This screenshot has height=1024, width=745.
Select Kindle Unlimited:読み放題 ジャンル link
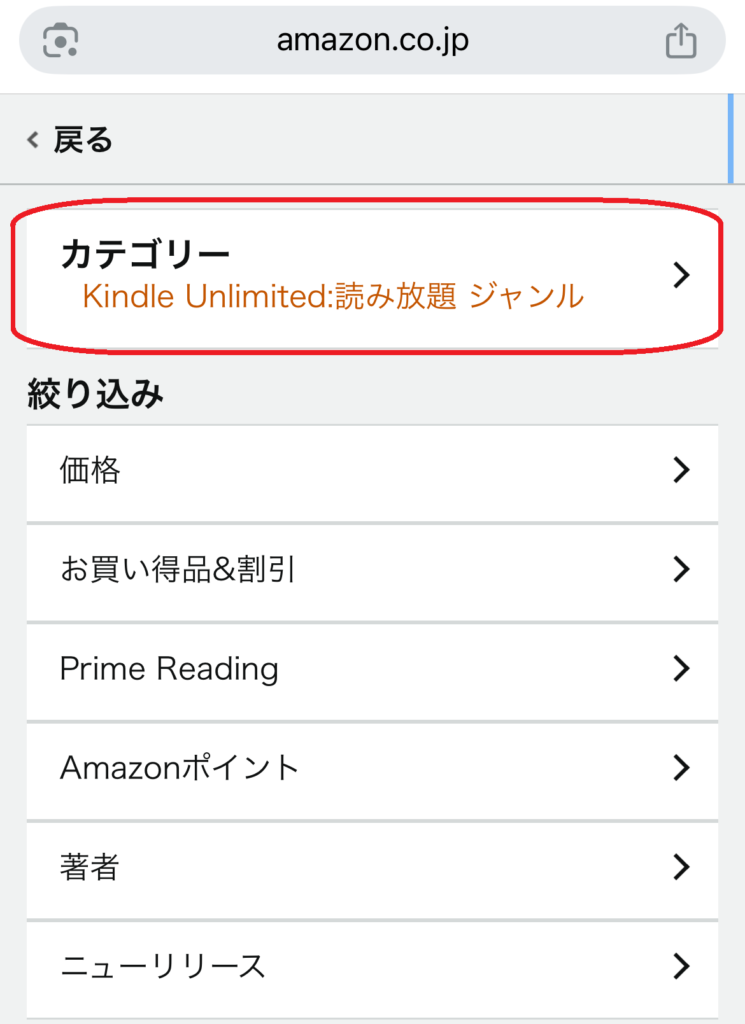(x=332, y=296)
